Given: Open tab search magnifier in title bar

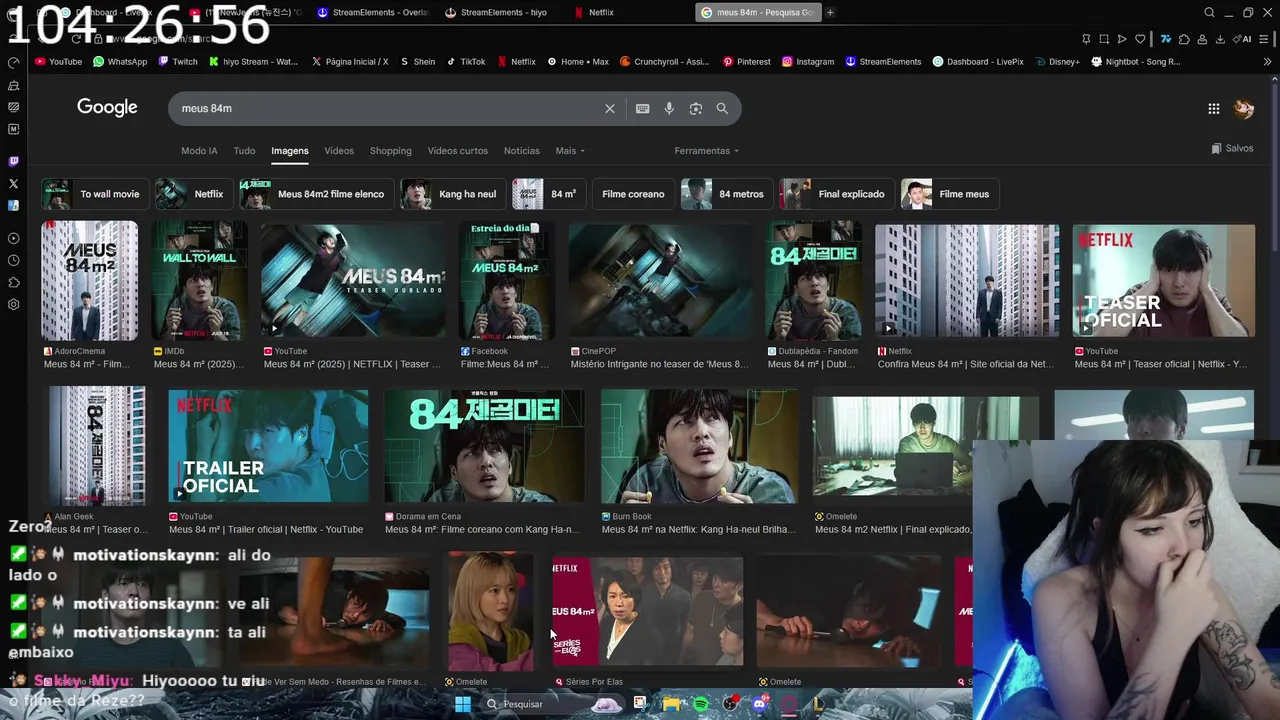Looking at the screenshot, I should [1209, 13].
